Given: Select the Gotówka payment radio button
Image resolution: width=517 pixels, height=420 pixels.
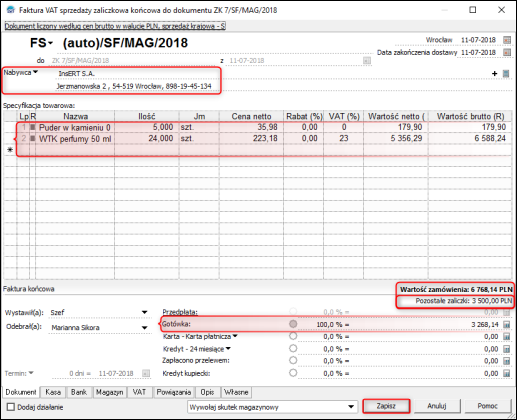Looking at the screenshot, I should pyautogui.click(x=293, y=324).
